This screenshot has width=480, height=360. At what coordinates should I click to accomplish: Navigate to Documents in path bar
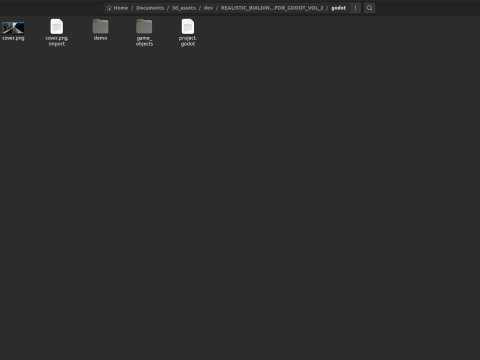[x=150, y=8]
